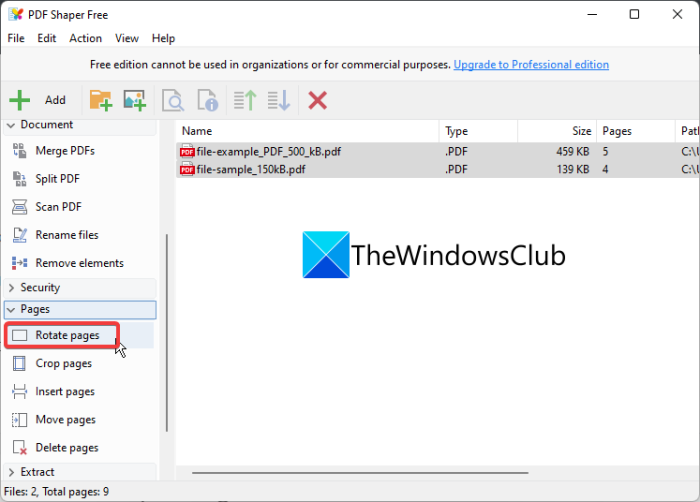Open the Edit menu
This screenshot has height=502, width=700.
pos(46,38)
